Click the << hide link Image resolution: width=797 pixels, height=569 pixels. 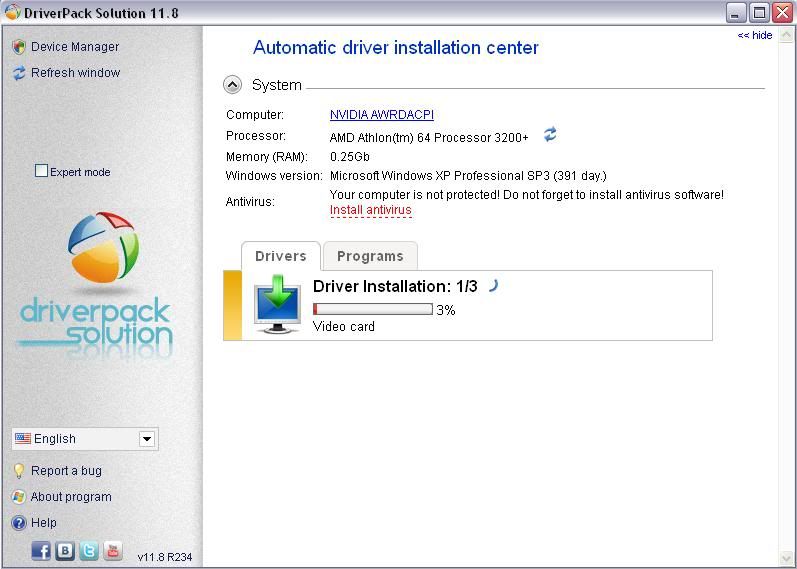coord(755,35)
